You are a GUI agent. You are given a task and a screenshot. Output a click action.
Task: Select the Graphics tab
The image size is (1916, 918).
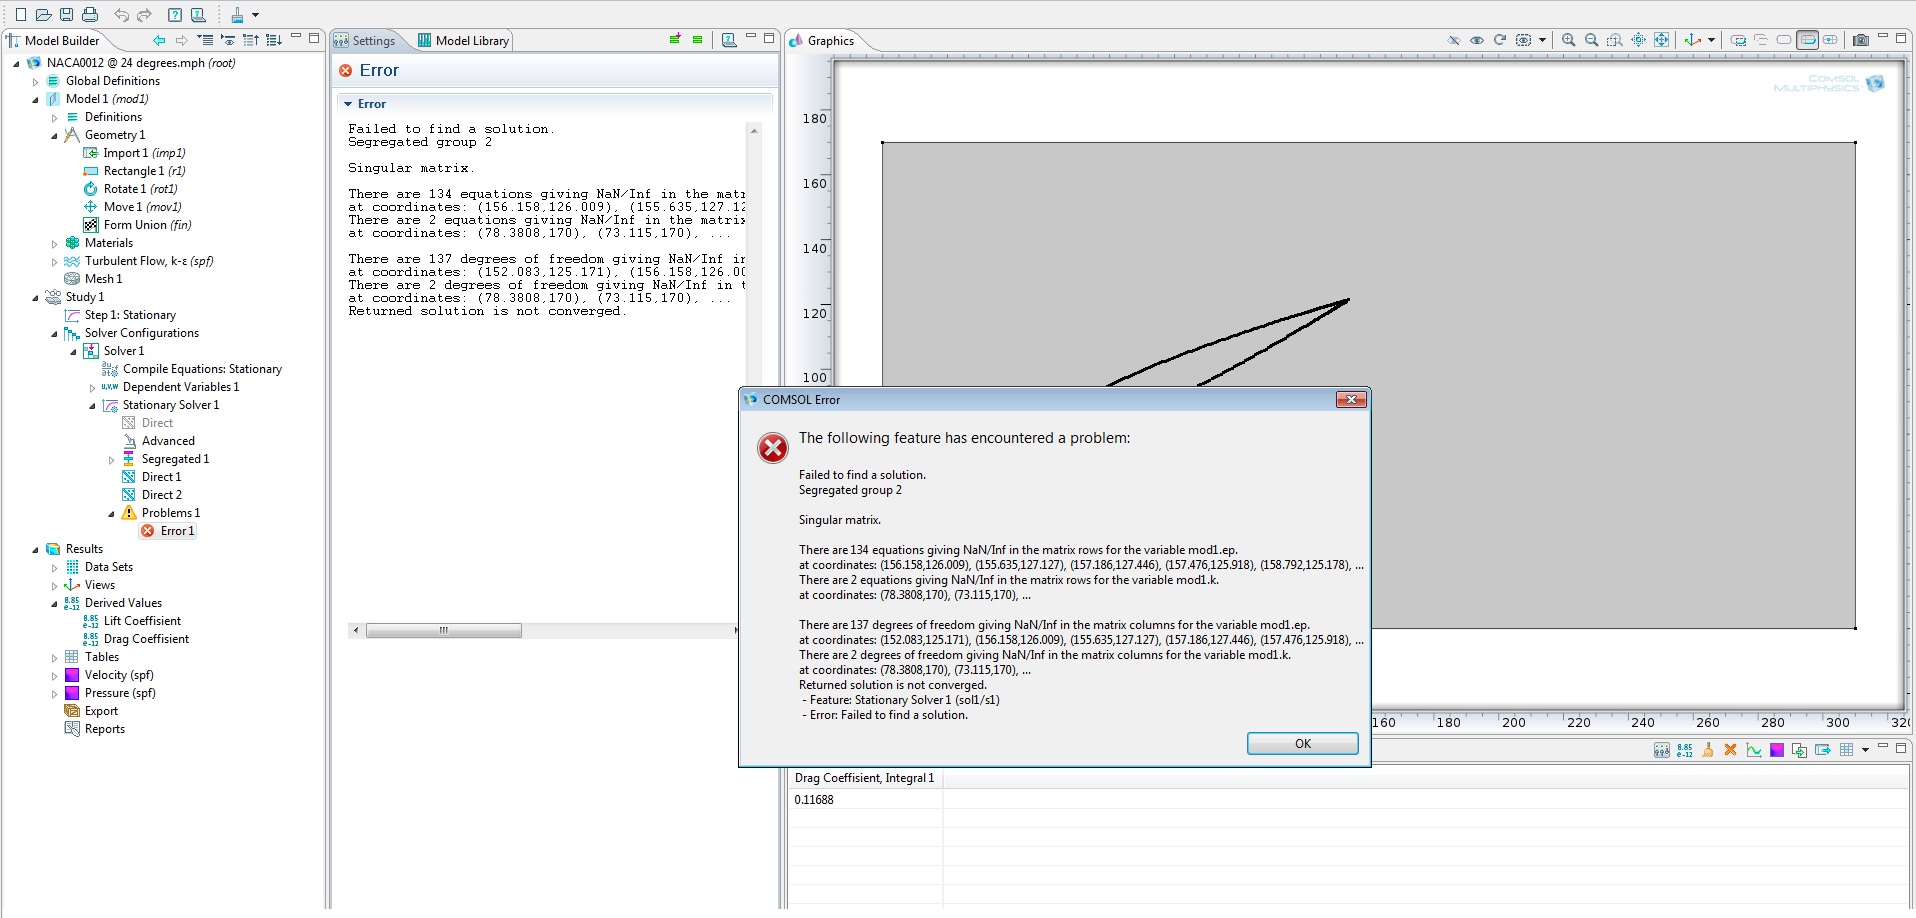pos(822,40)
